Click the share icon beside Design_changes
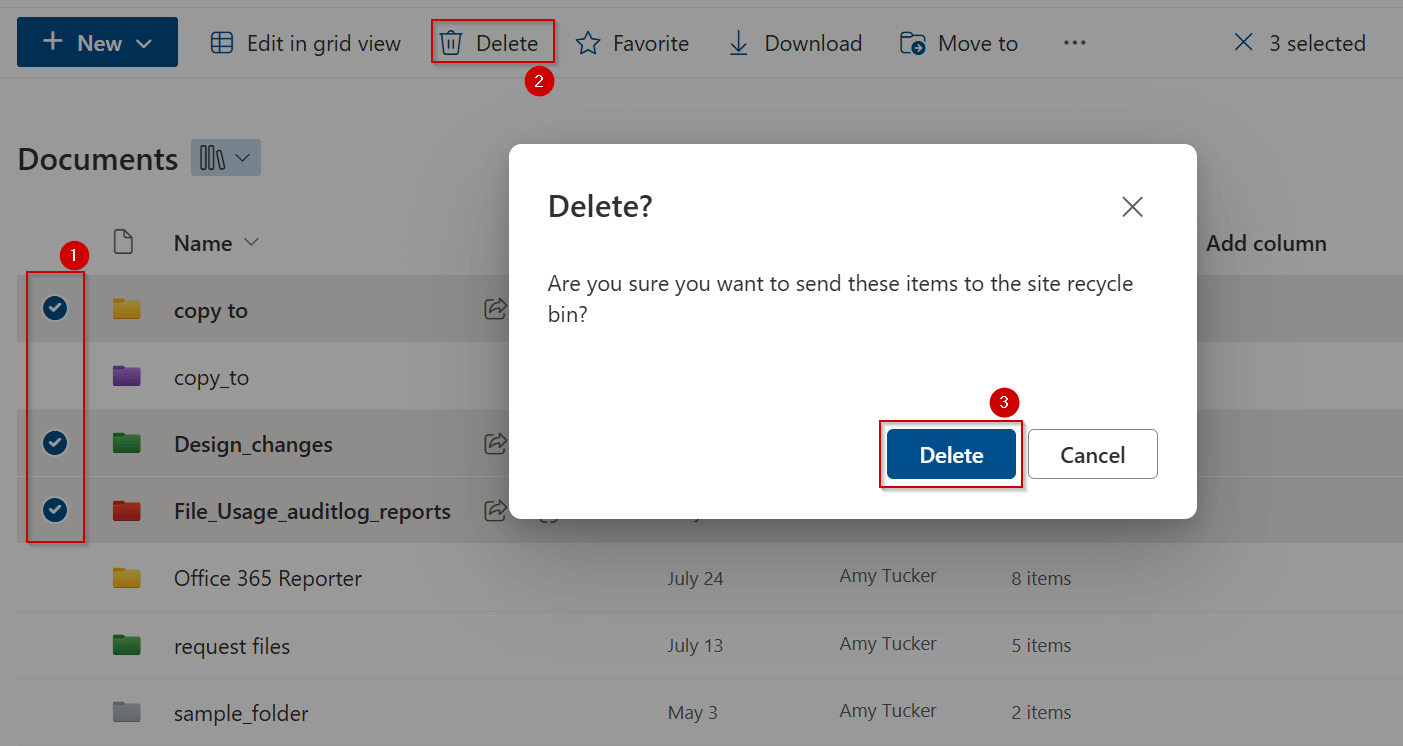The width and height of the screenshot is (1403, 746). click(x=495, y=444)
